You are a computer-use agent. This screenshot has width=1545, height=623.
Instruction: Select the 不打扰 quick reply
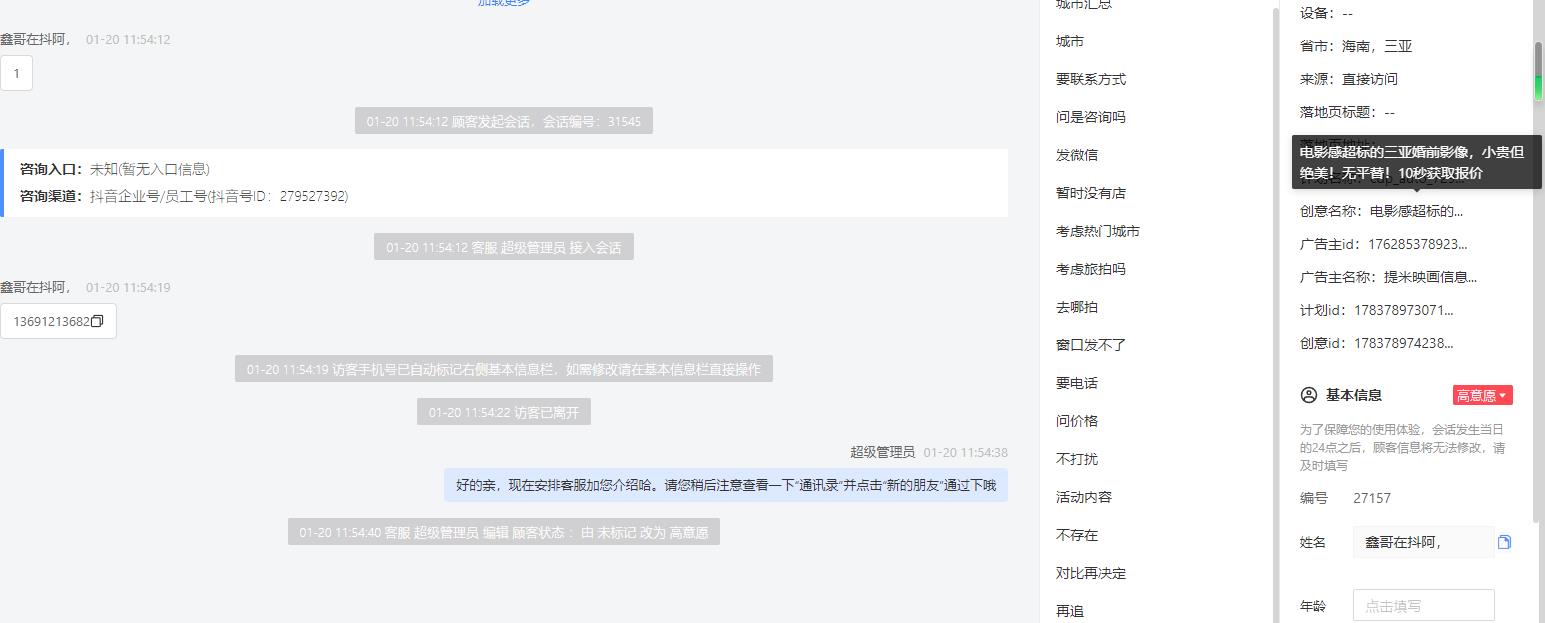point(1077,459)
